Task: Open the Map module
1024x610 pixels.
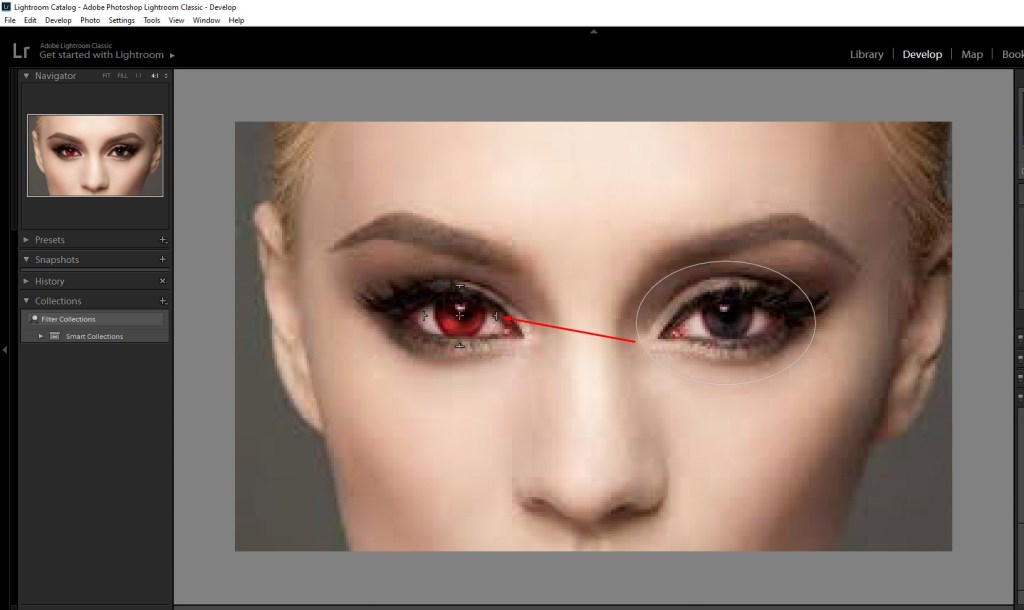Action: tap(971, 54)
